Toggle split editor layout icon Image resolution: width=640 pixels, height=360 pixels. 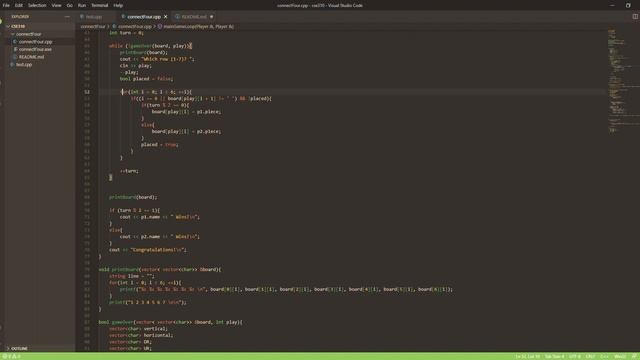pos(635,17)
